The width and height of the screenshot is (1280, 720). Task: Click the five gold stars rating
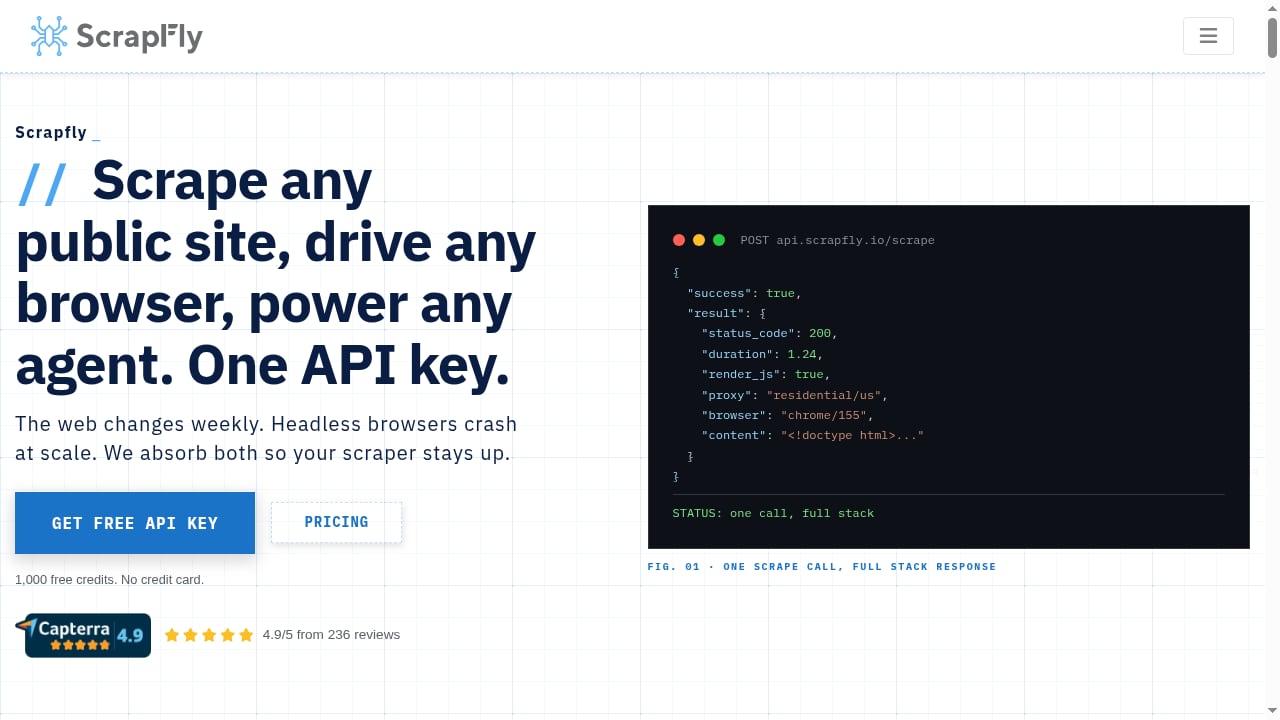click(209, 635)
